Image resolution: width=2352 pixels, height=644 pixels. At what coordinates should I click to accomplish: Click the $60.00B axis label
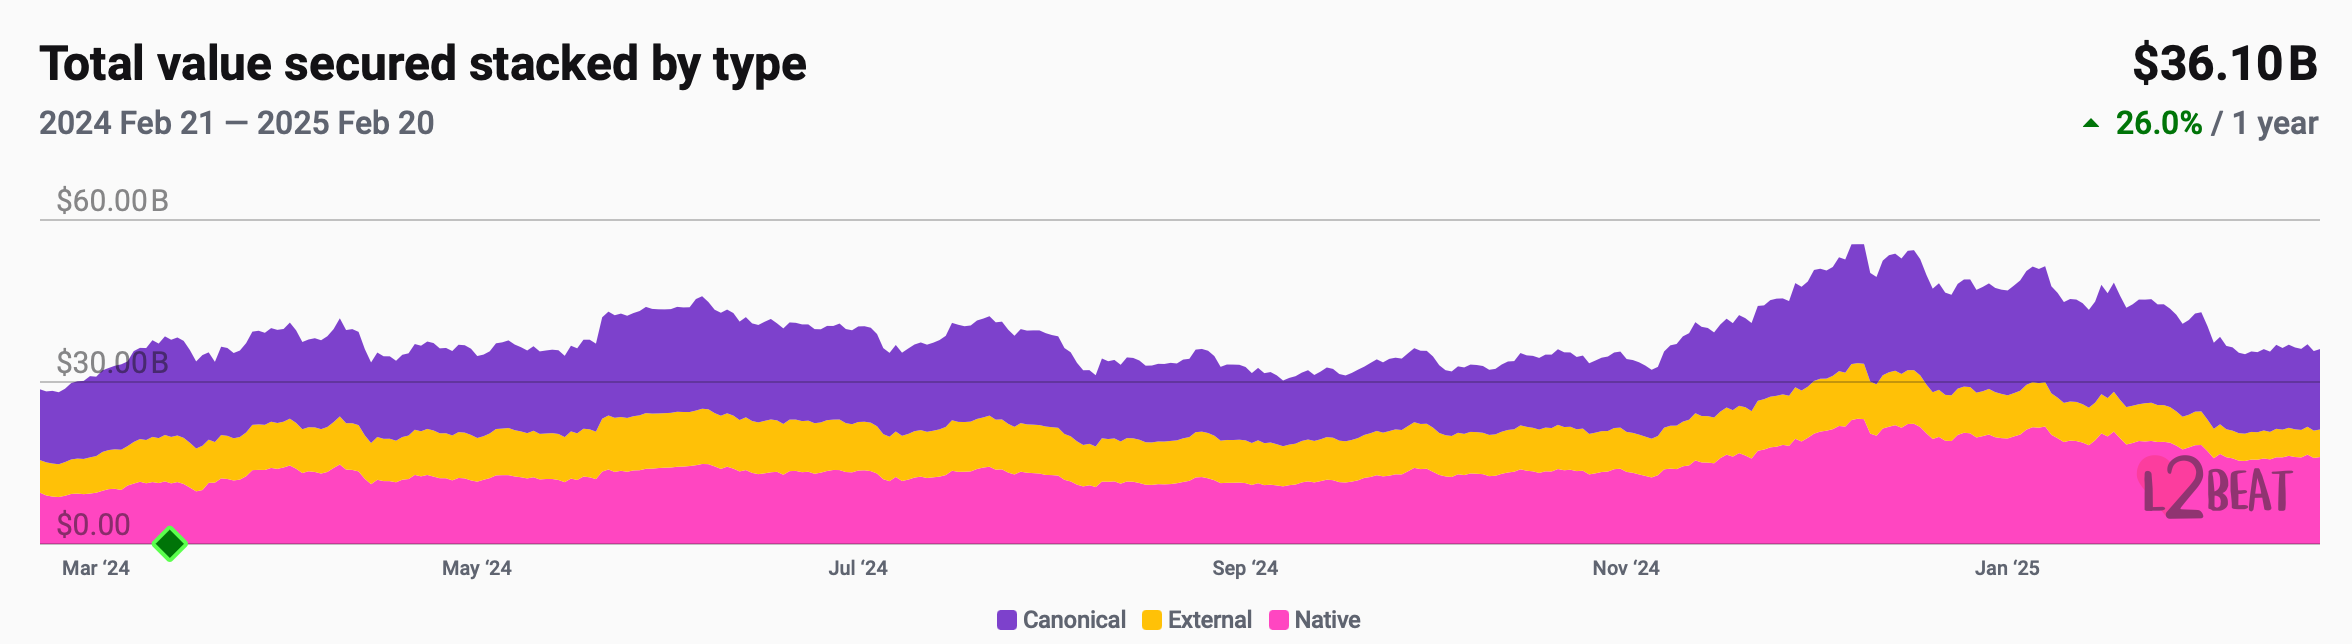pyautogui.click(x=112, y=201)
